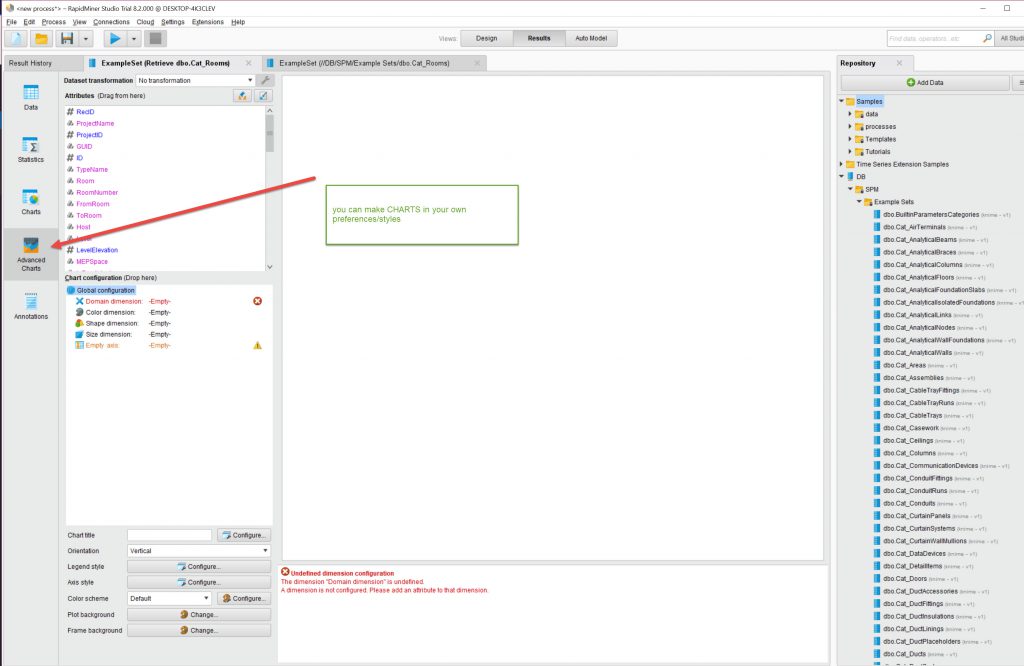
Task: Open the Extensions menu
Action: point(208,21)
